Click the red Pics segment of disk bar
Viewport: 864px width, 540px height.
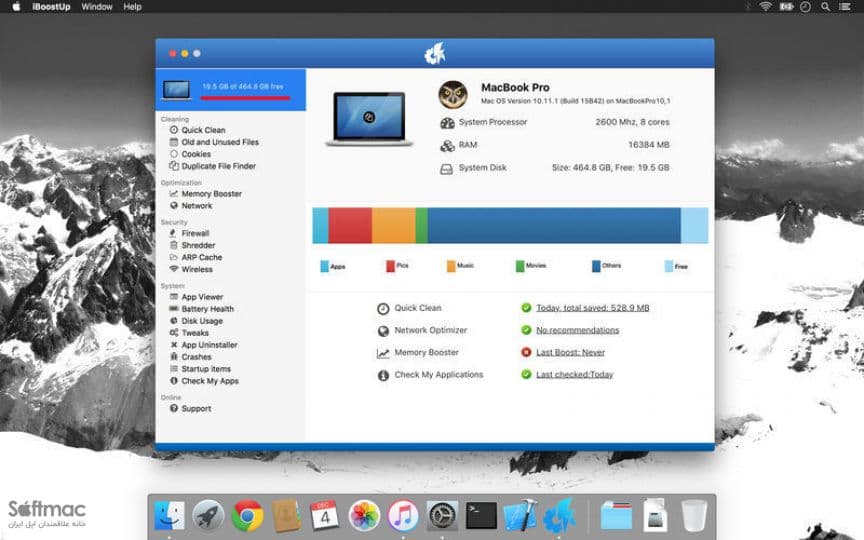click(x=350, y=225)
